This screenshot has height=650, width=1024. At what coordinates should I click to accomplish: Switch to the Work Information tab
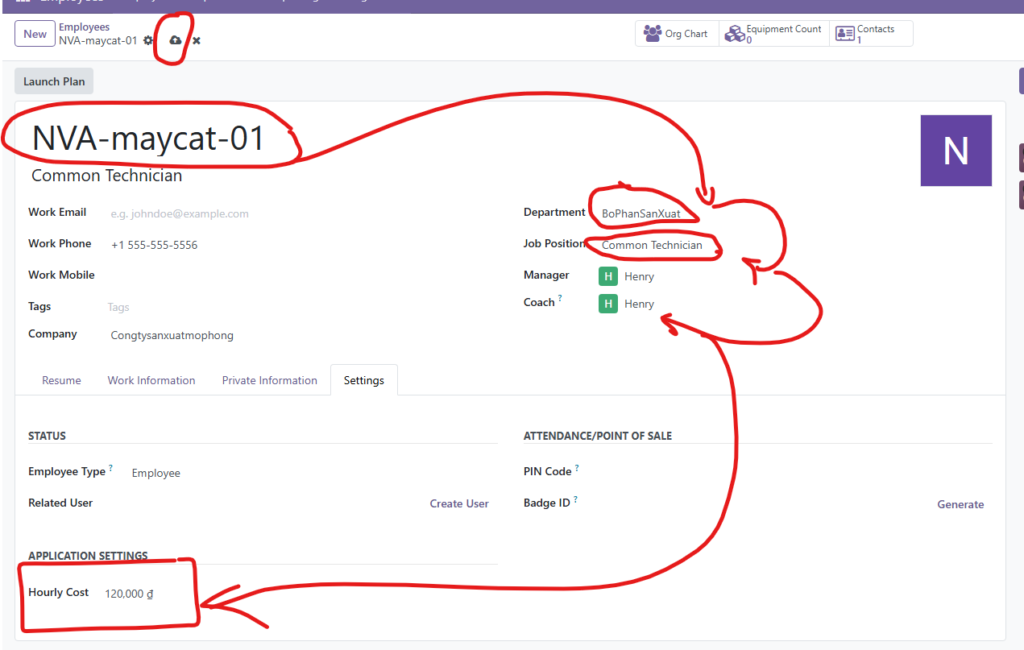coord(151,380)
